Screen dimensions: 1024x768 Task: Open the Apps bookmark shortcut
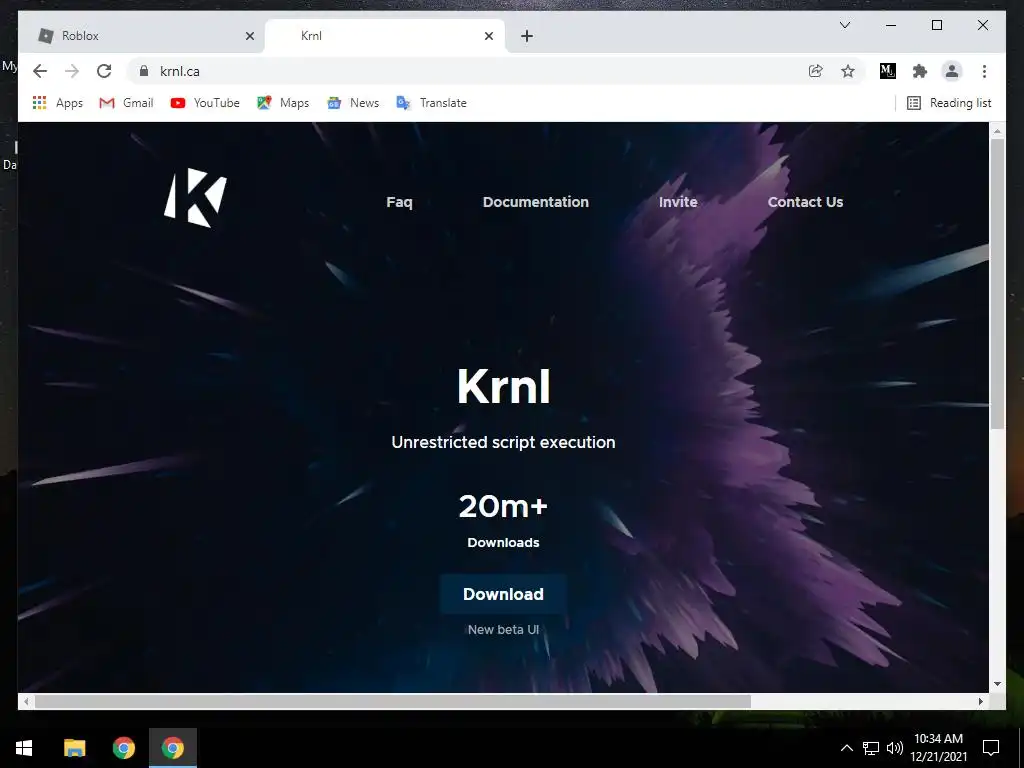(57, 103)
